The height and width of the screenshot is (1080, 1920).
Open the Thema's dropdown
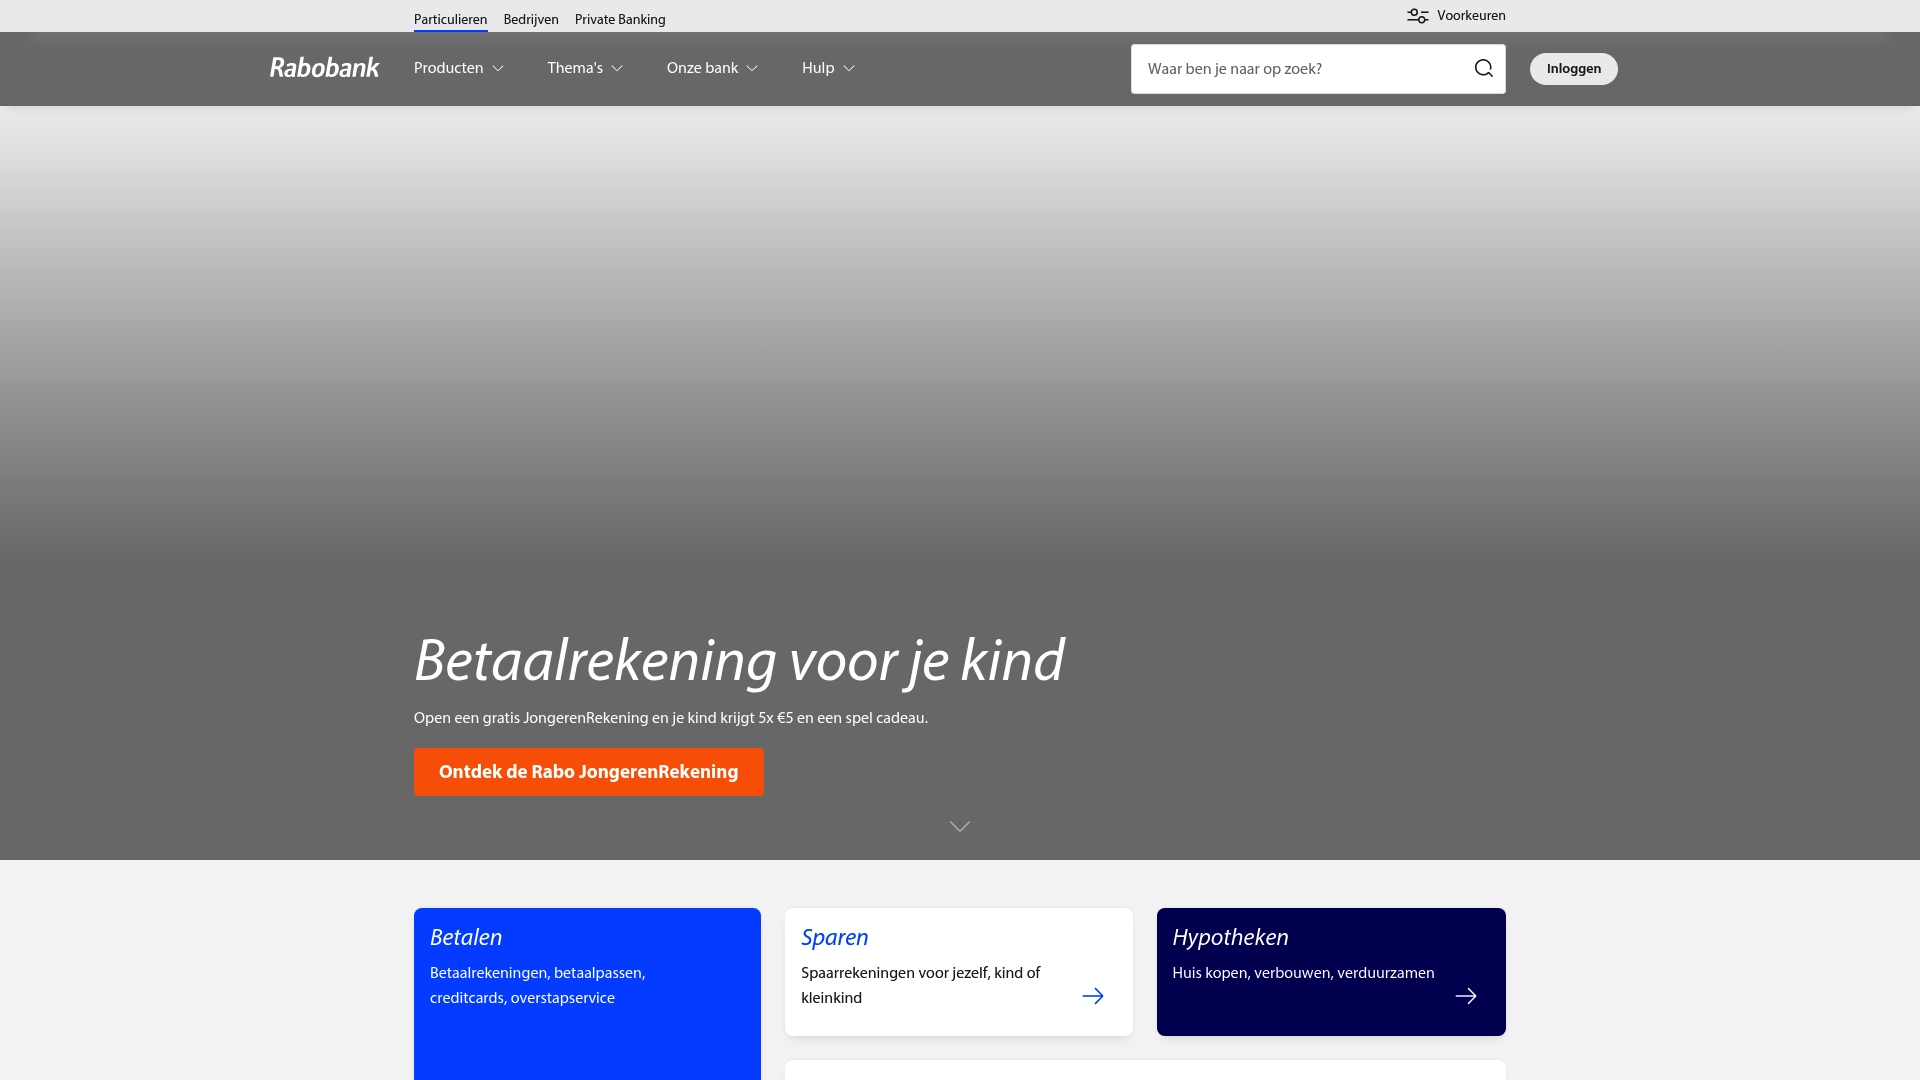(x=584, y=68)
